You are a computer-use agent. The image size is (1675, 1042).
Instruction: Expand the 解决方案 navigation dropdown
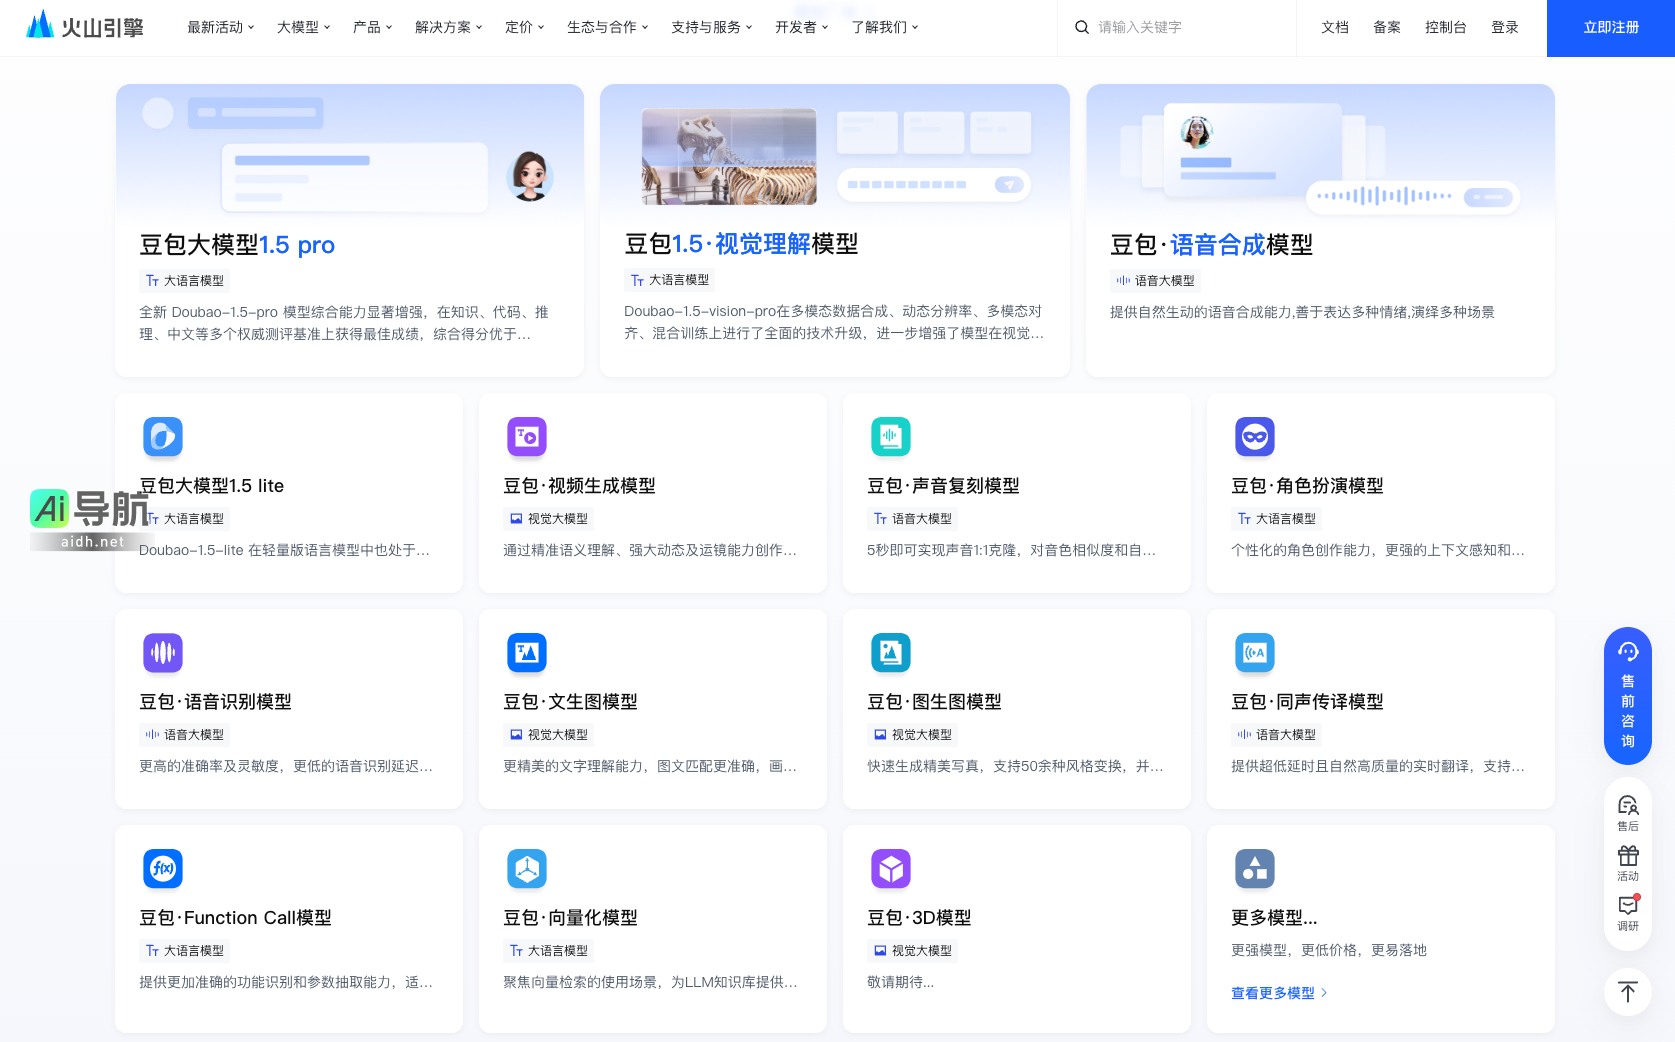448,27
